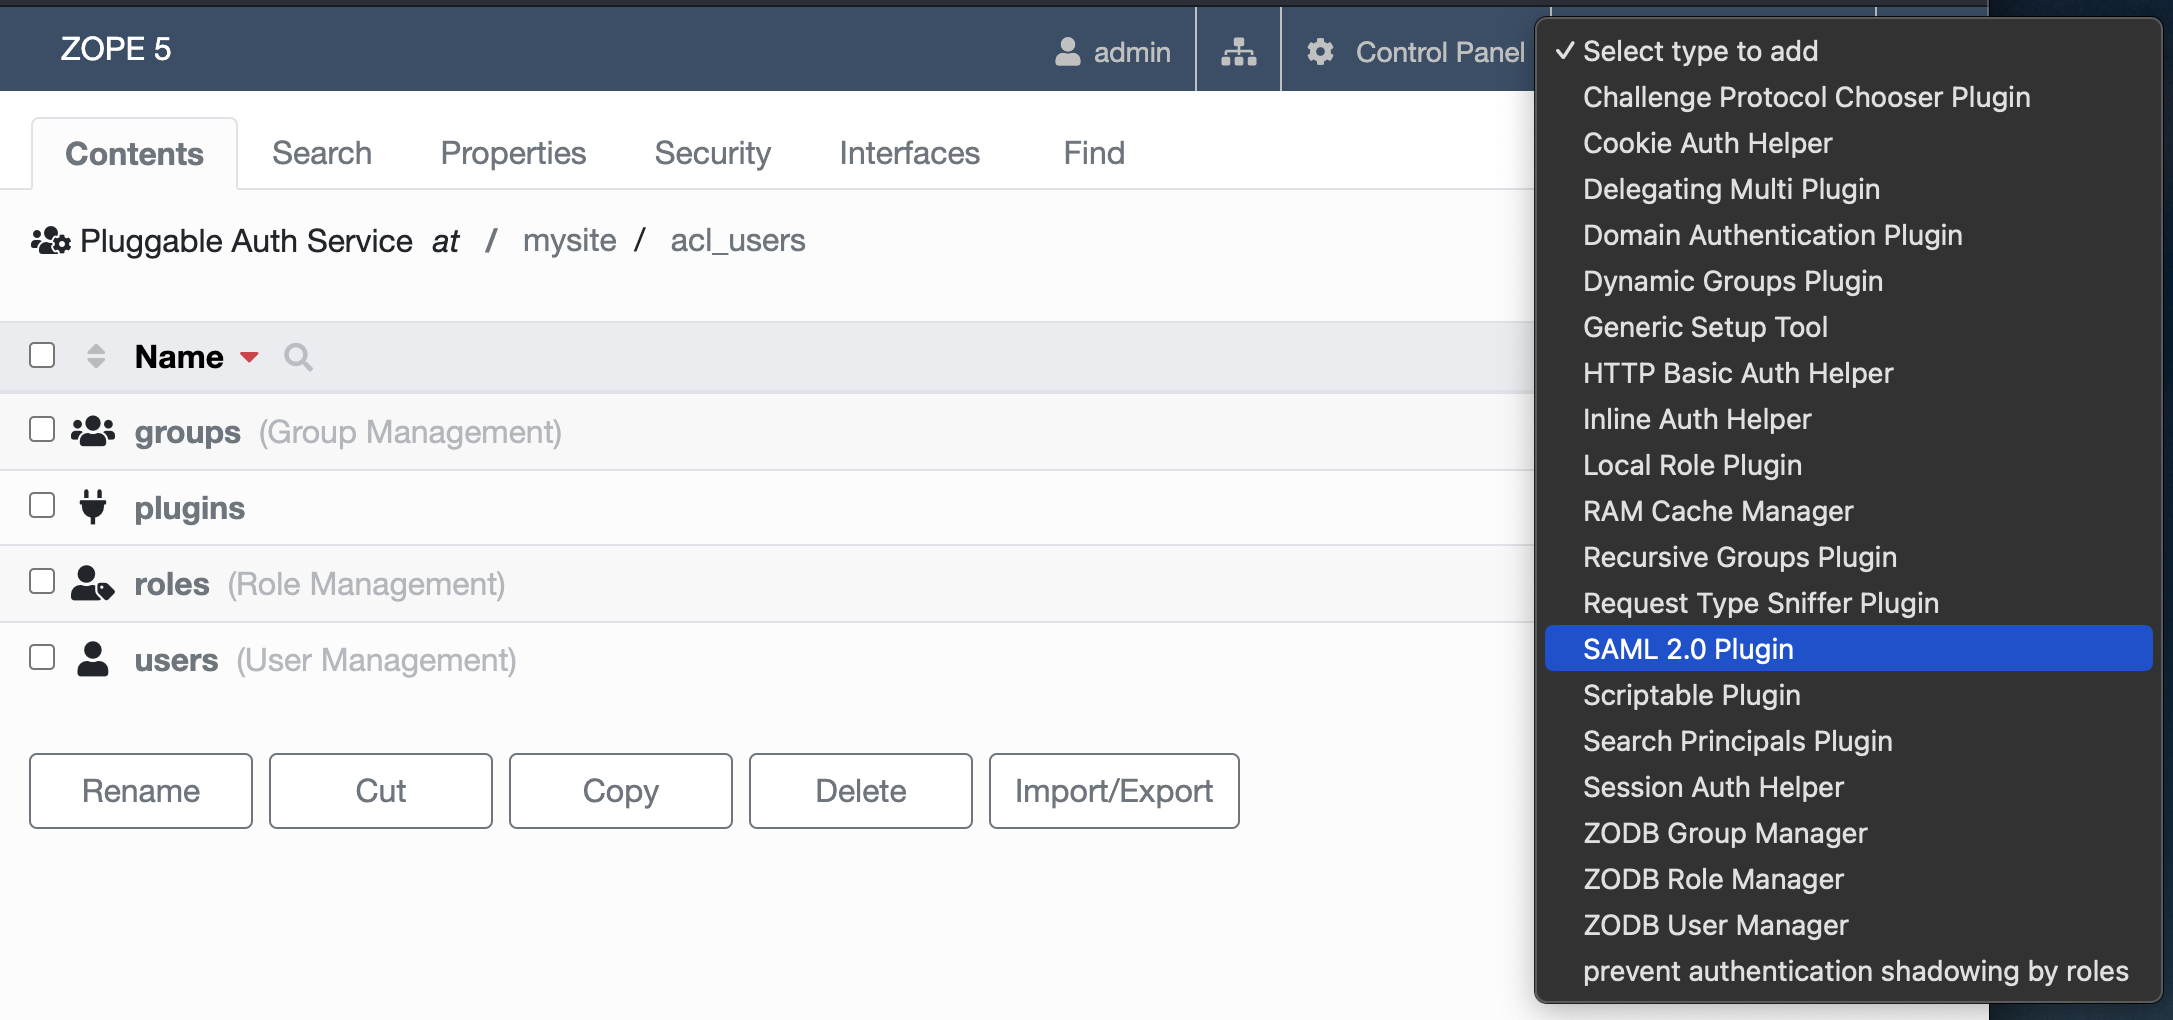Click the red Name sort arrow
Screen dimensions: 2173x1020
point(250,357)
